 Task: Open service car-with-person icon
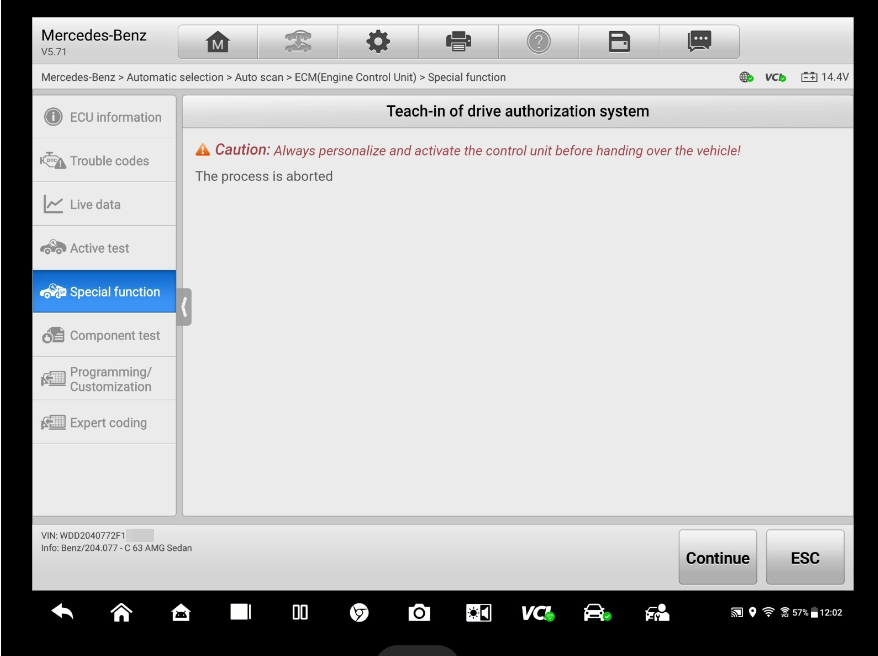pyautogui.click(x=657, y=613)
